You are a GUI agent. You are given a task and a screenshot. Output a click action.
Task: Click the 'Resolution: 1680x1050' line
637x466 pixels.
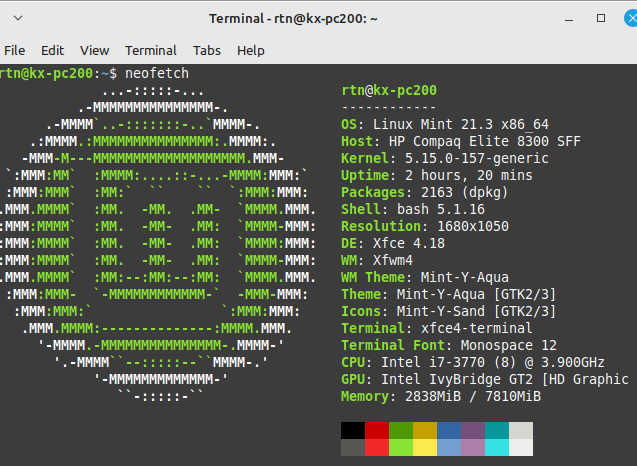click(425, 226)
